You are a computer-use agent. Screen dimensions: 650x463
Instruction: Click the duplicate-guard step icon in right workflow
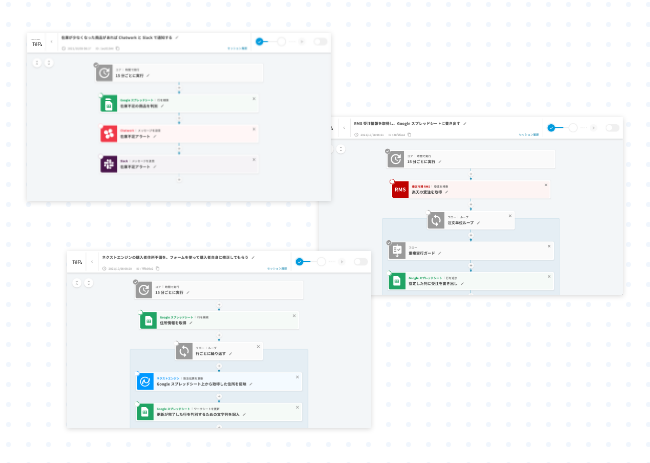pos(398,250)
